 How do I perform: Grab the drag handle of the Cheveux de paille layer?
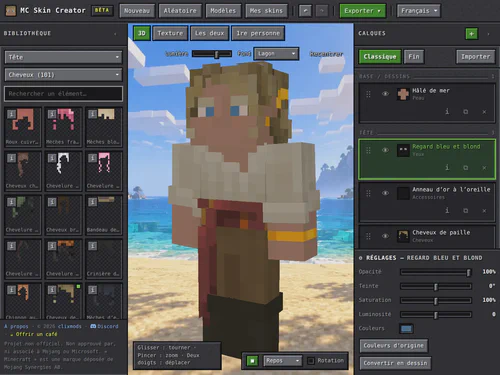point(368,236)
